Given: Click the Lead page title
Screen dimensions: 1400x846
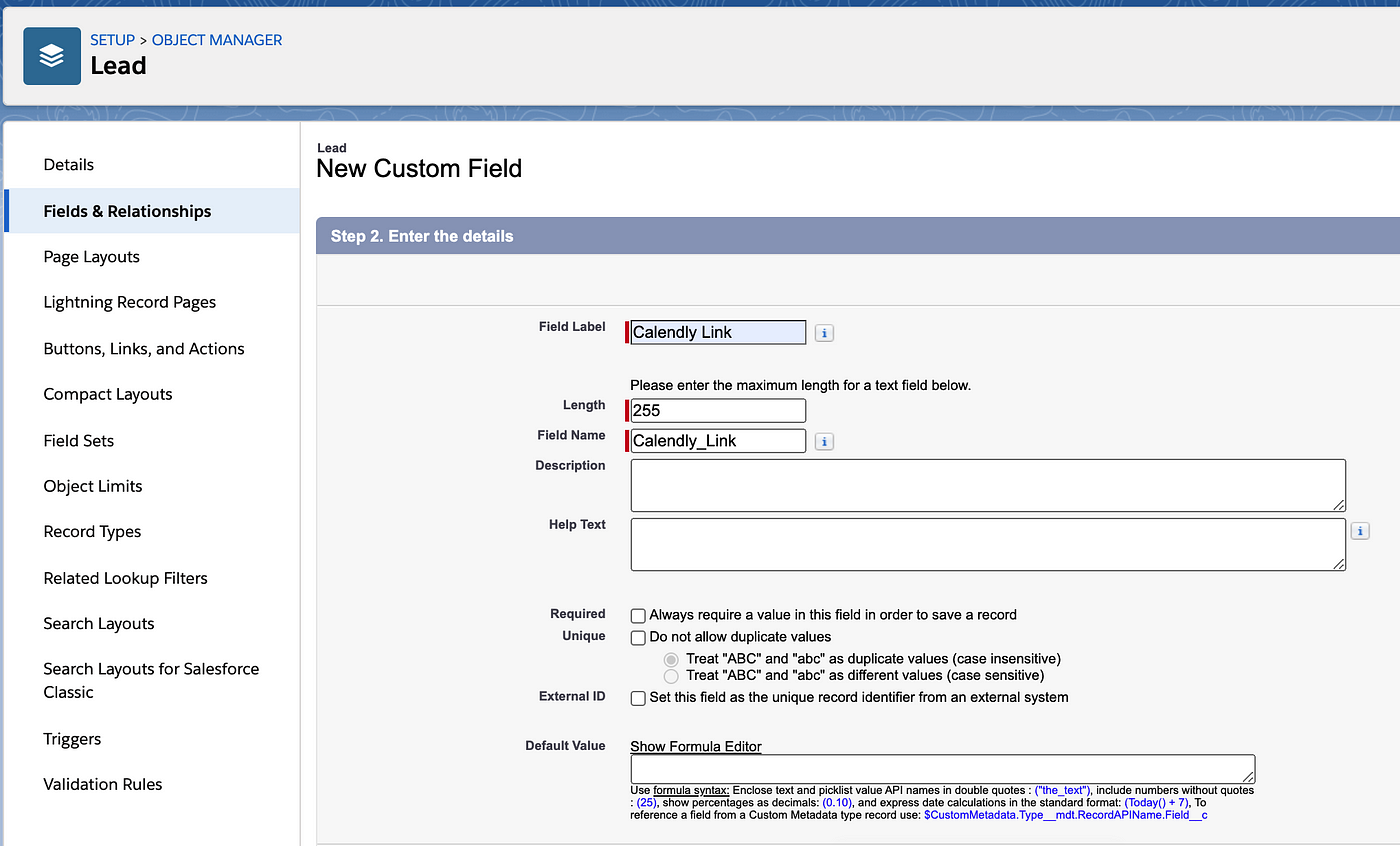Looking at the screenshot, I should pos(118,66).
